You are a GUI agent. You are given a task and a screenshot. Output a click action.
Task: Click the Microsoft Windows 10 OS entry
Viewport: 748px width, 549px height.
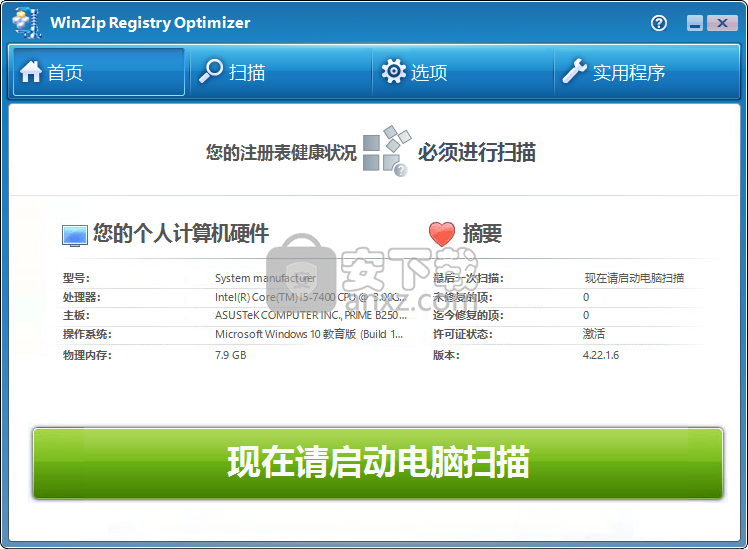(308, 335)
